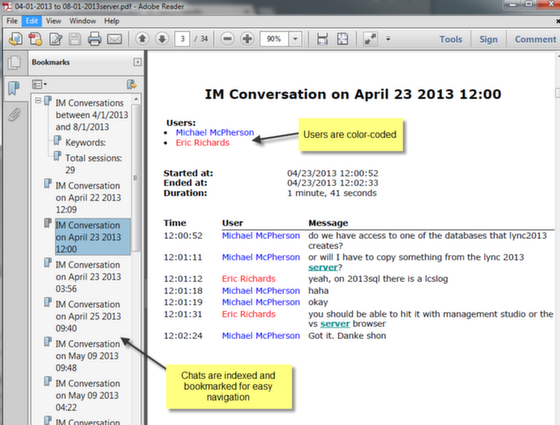Select the Keywords bookmark
The width and height of the screenshot is (560, 425).
pos(85,142)
